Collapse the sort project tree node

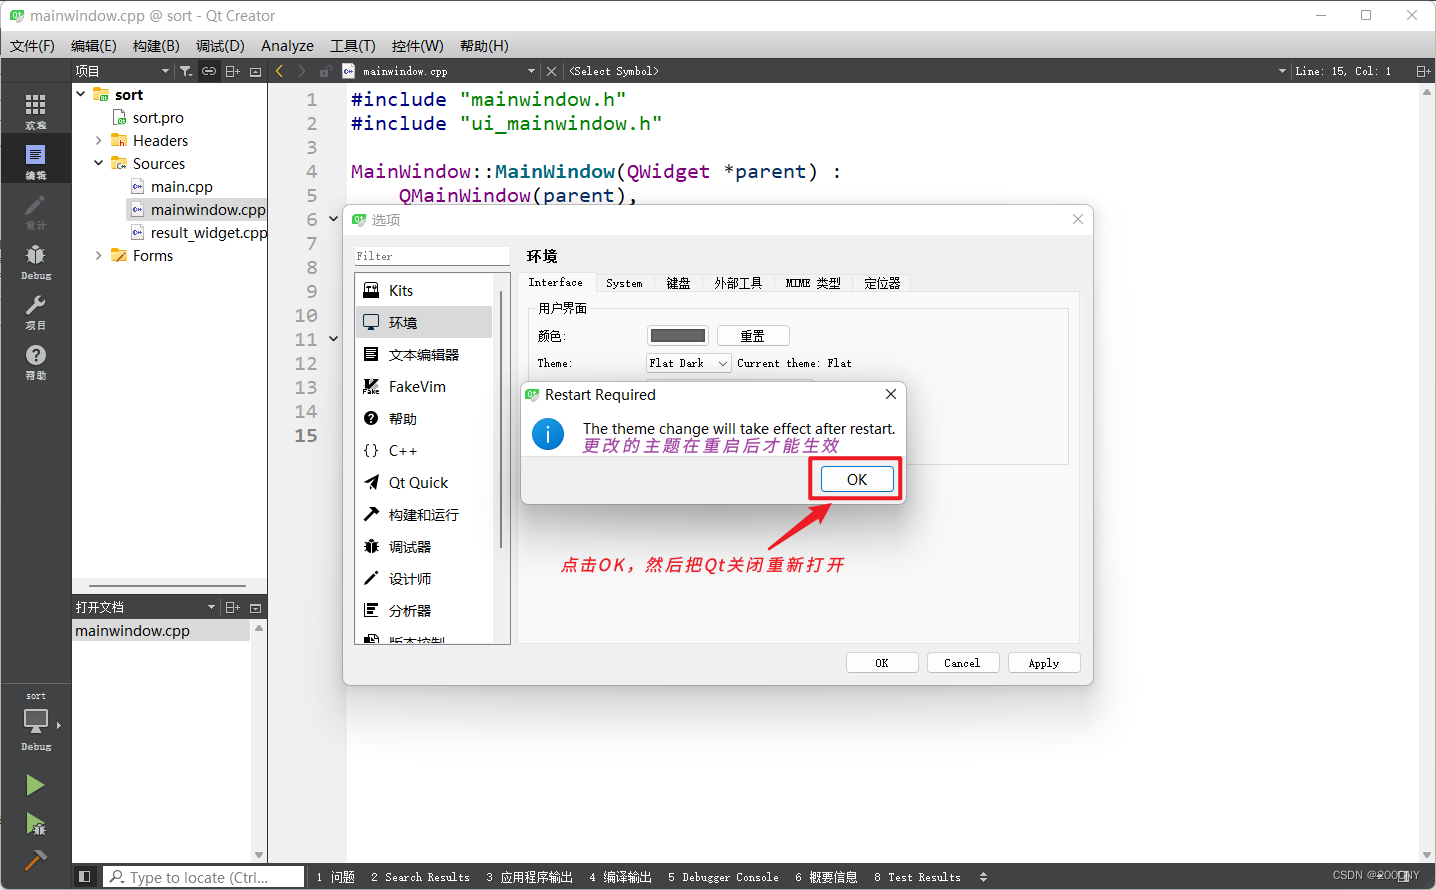coord(81,94)
